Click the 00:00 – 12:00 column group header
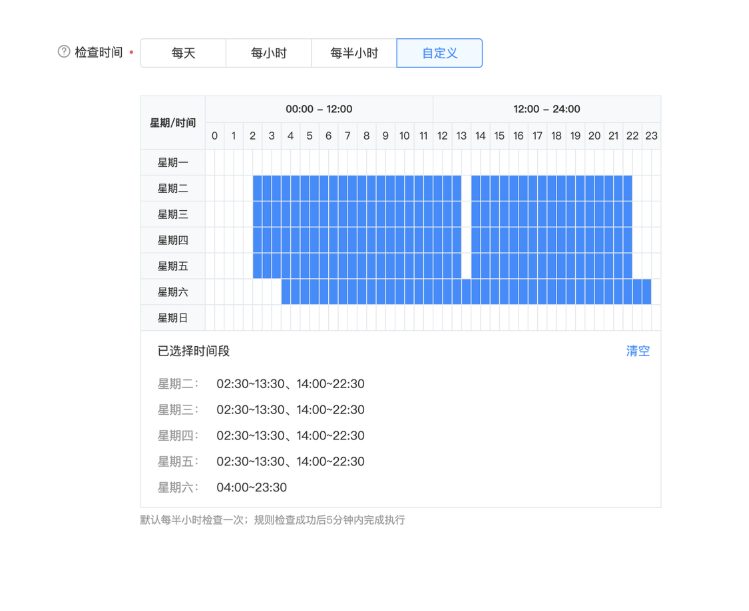This screenshot has width=749, height=611. pyautogui.click(x=319, y=109)
